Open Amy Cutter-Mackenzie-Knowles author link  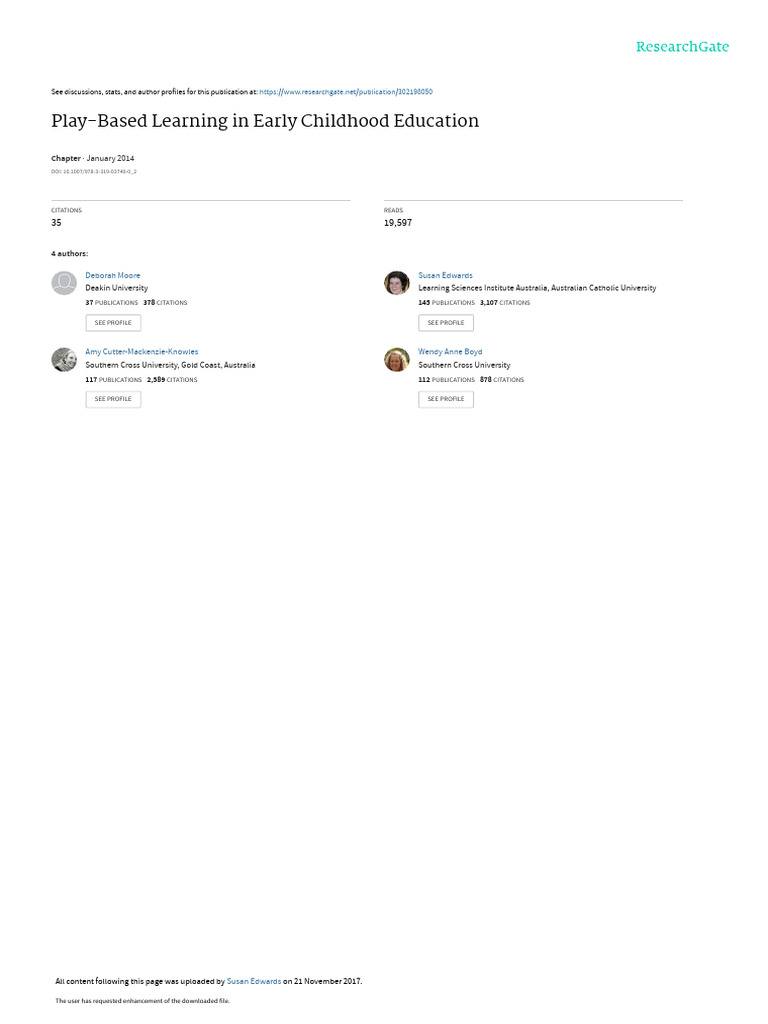tap(142, 351)
